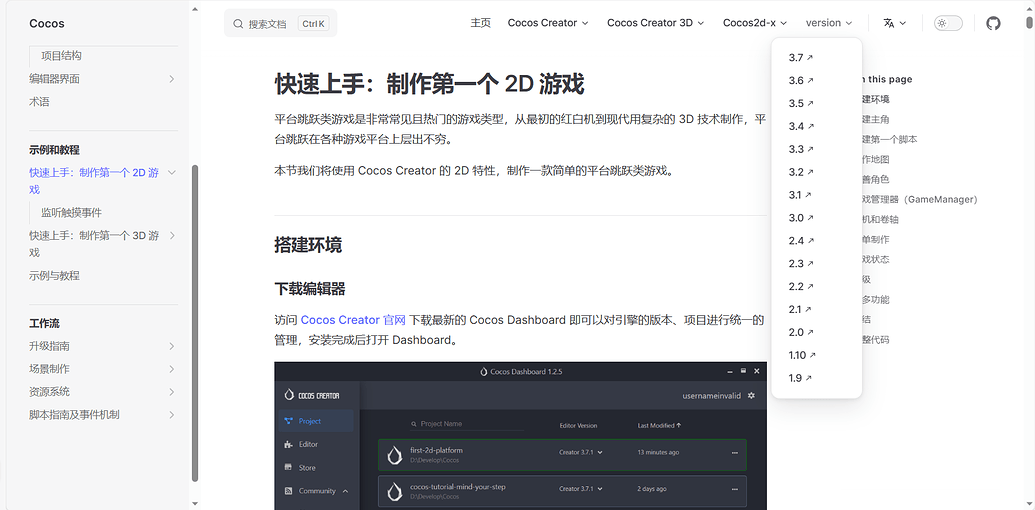Click Creator 3.7.1 dropdown for first-2d-platform
Viewport: 1035px width, 510px height.
click(x=581, y=453)
